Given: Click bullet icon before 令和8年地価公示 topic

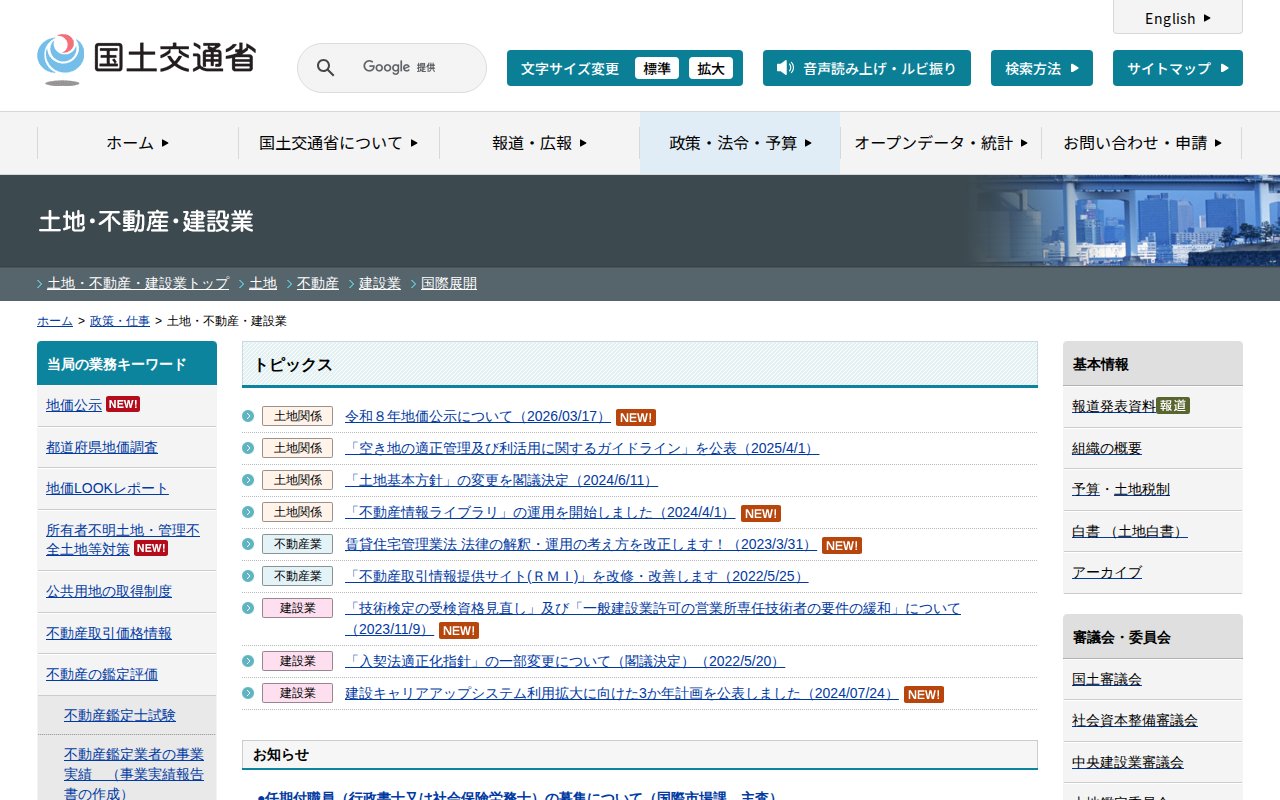Looking at the screenshot, I should (248, 416).
